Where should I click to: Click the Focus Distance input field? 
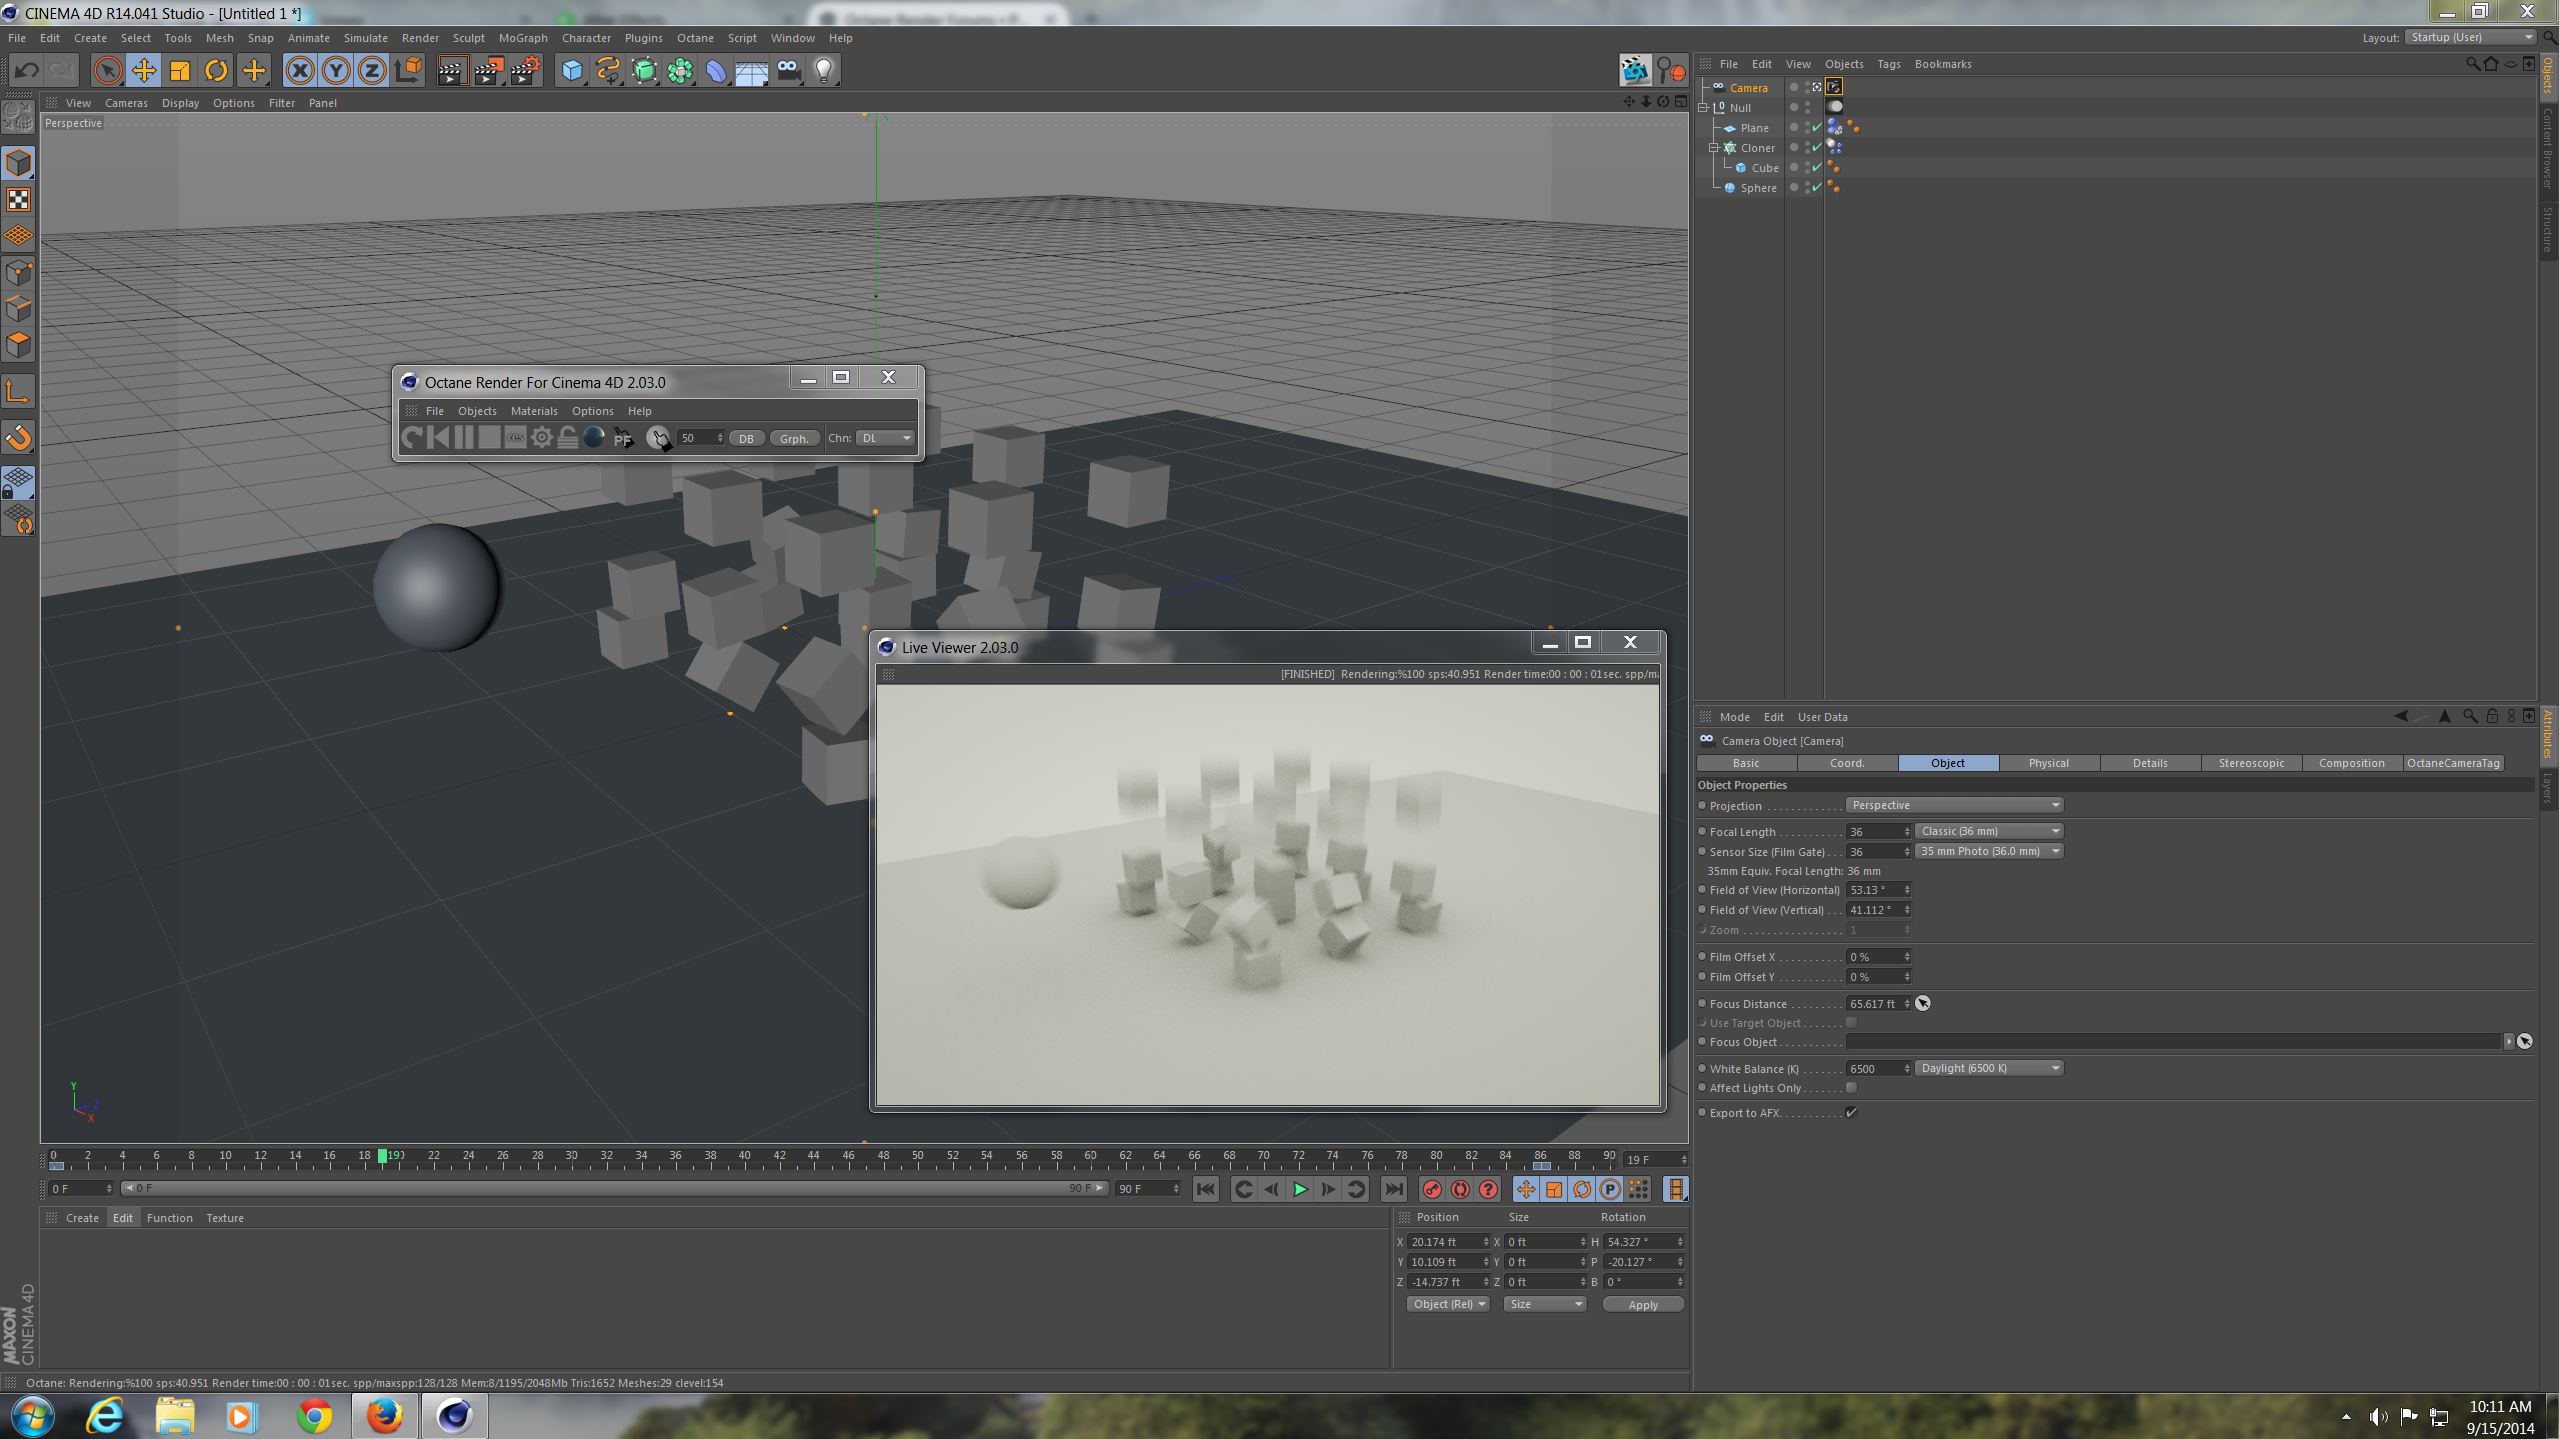1874,1004
